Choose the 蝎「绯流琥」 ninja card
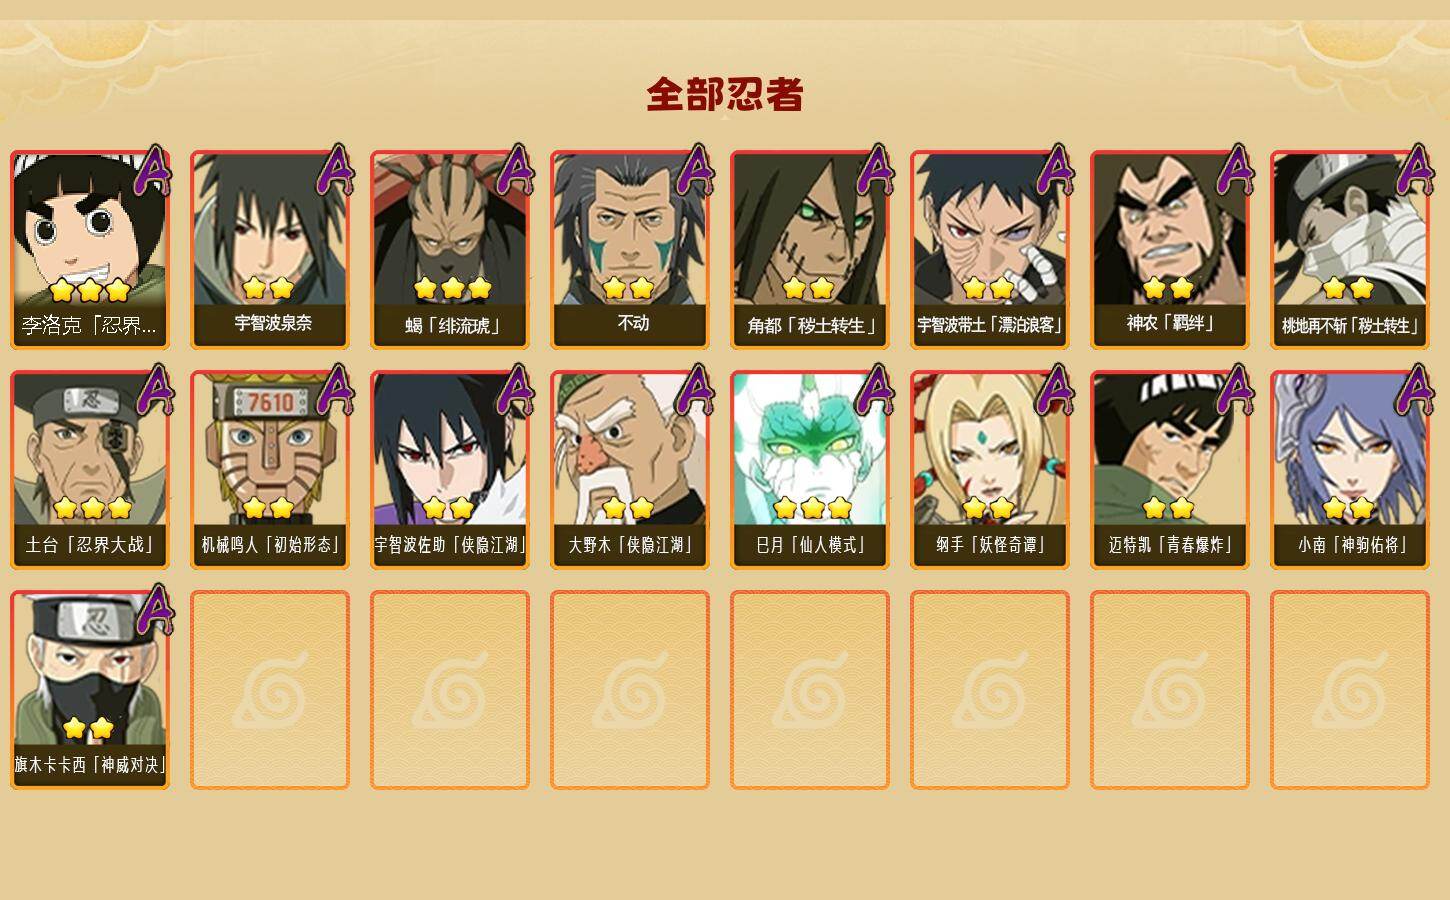 [450, 249]
